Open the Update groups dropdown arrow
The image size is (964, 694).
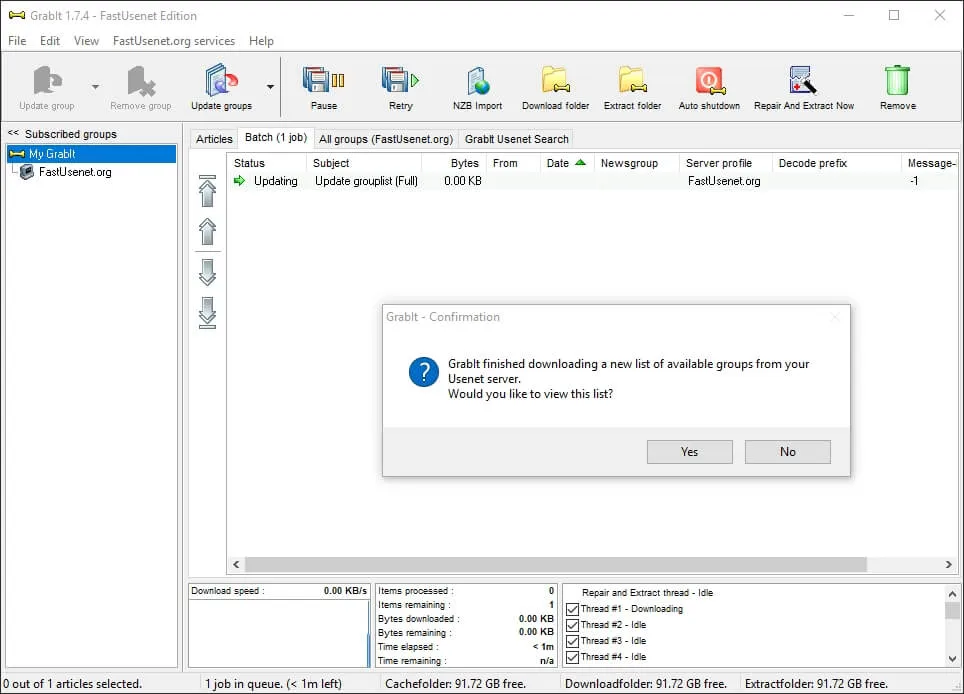coord(271,87)
